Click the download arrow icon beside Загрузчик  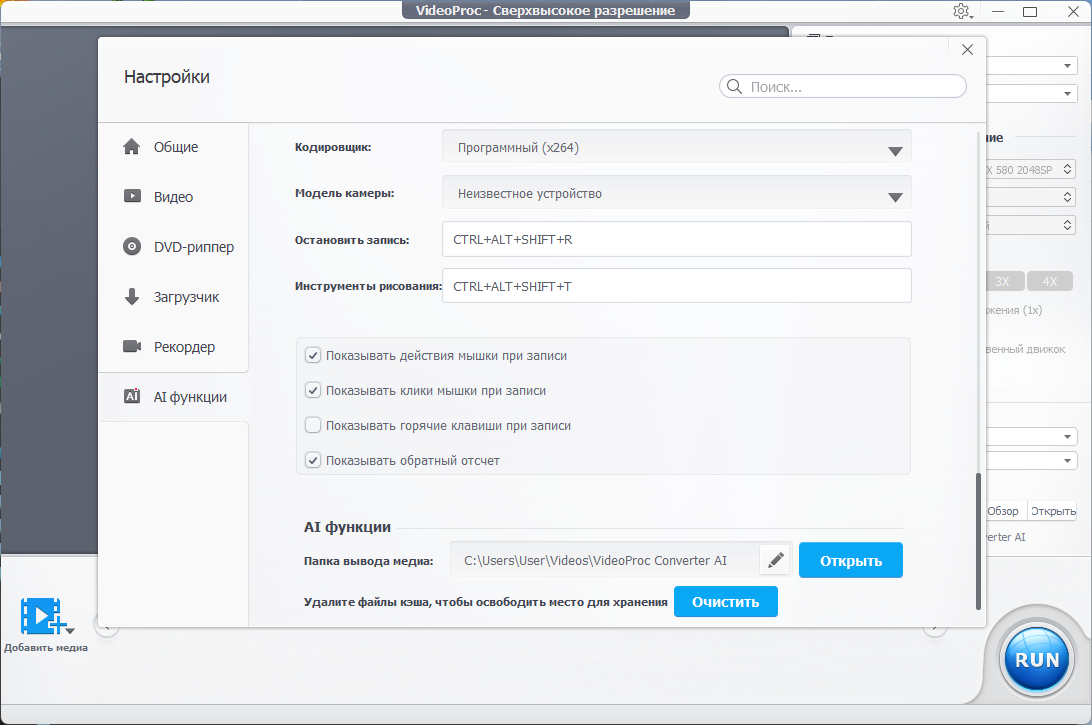131,297
